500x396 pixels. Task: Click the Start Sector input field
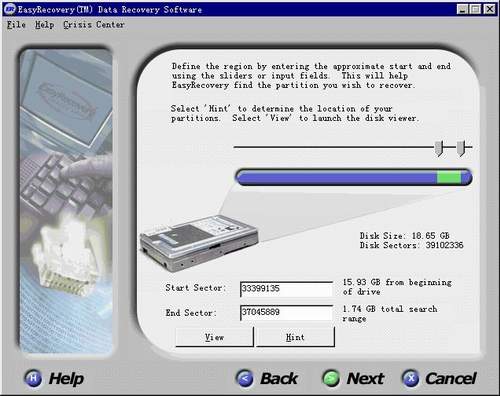(286, 289)
